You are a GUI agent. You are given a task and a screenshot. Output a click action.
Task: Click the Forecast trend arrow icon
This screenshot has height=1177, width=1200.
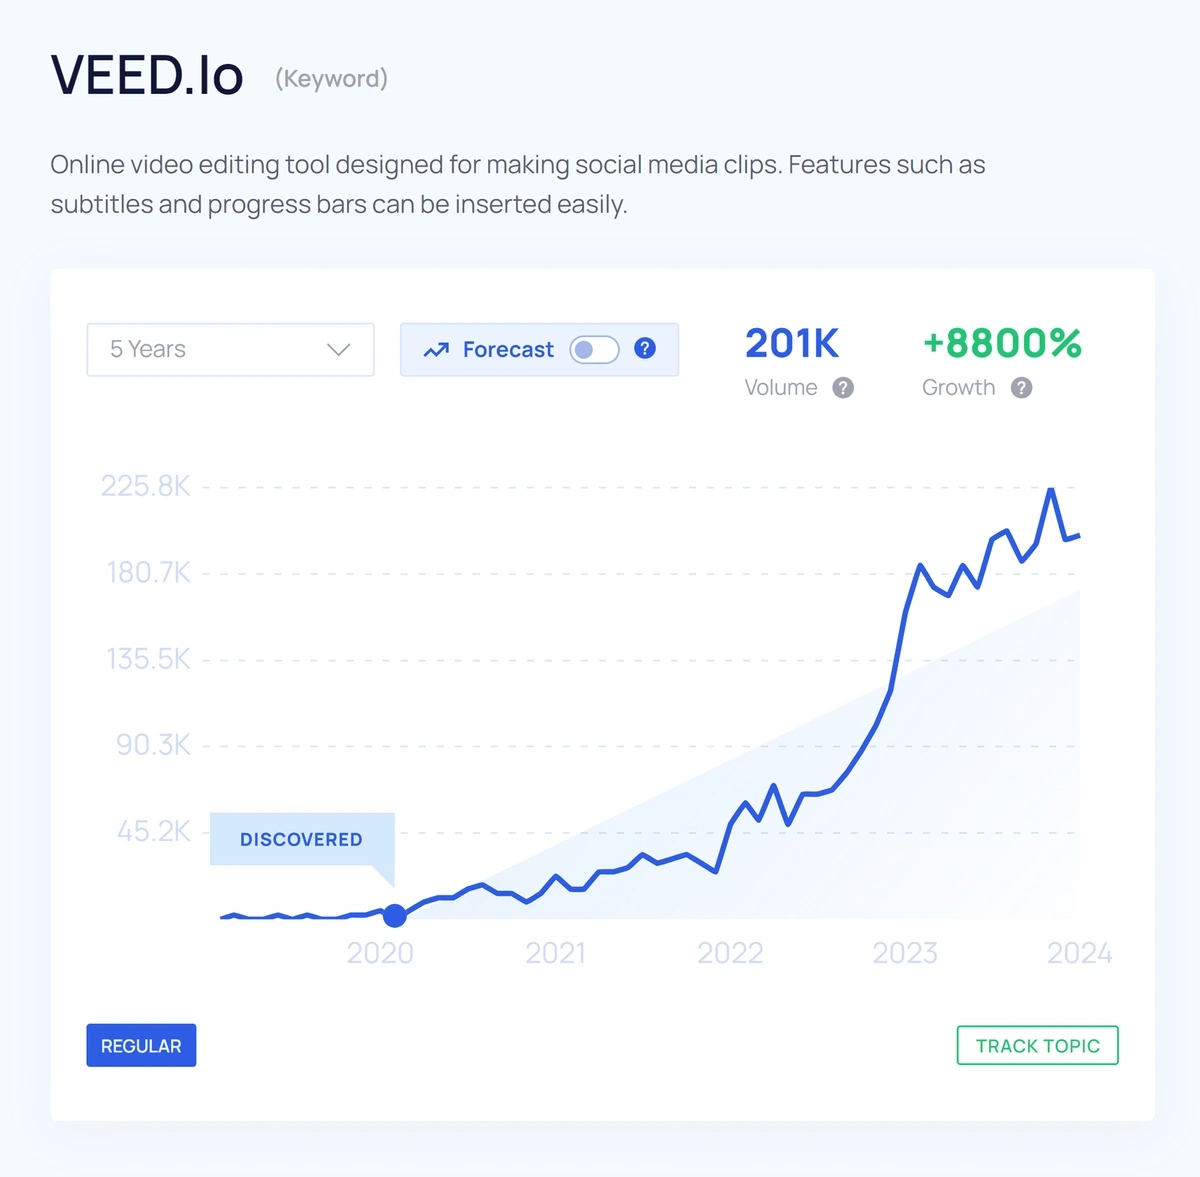(436, 350)
